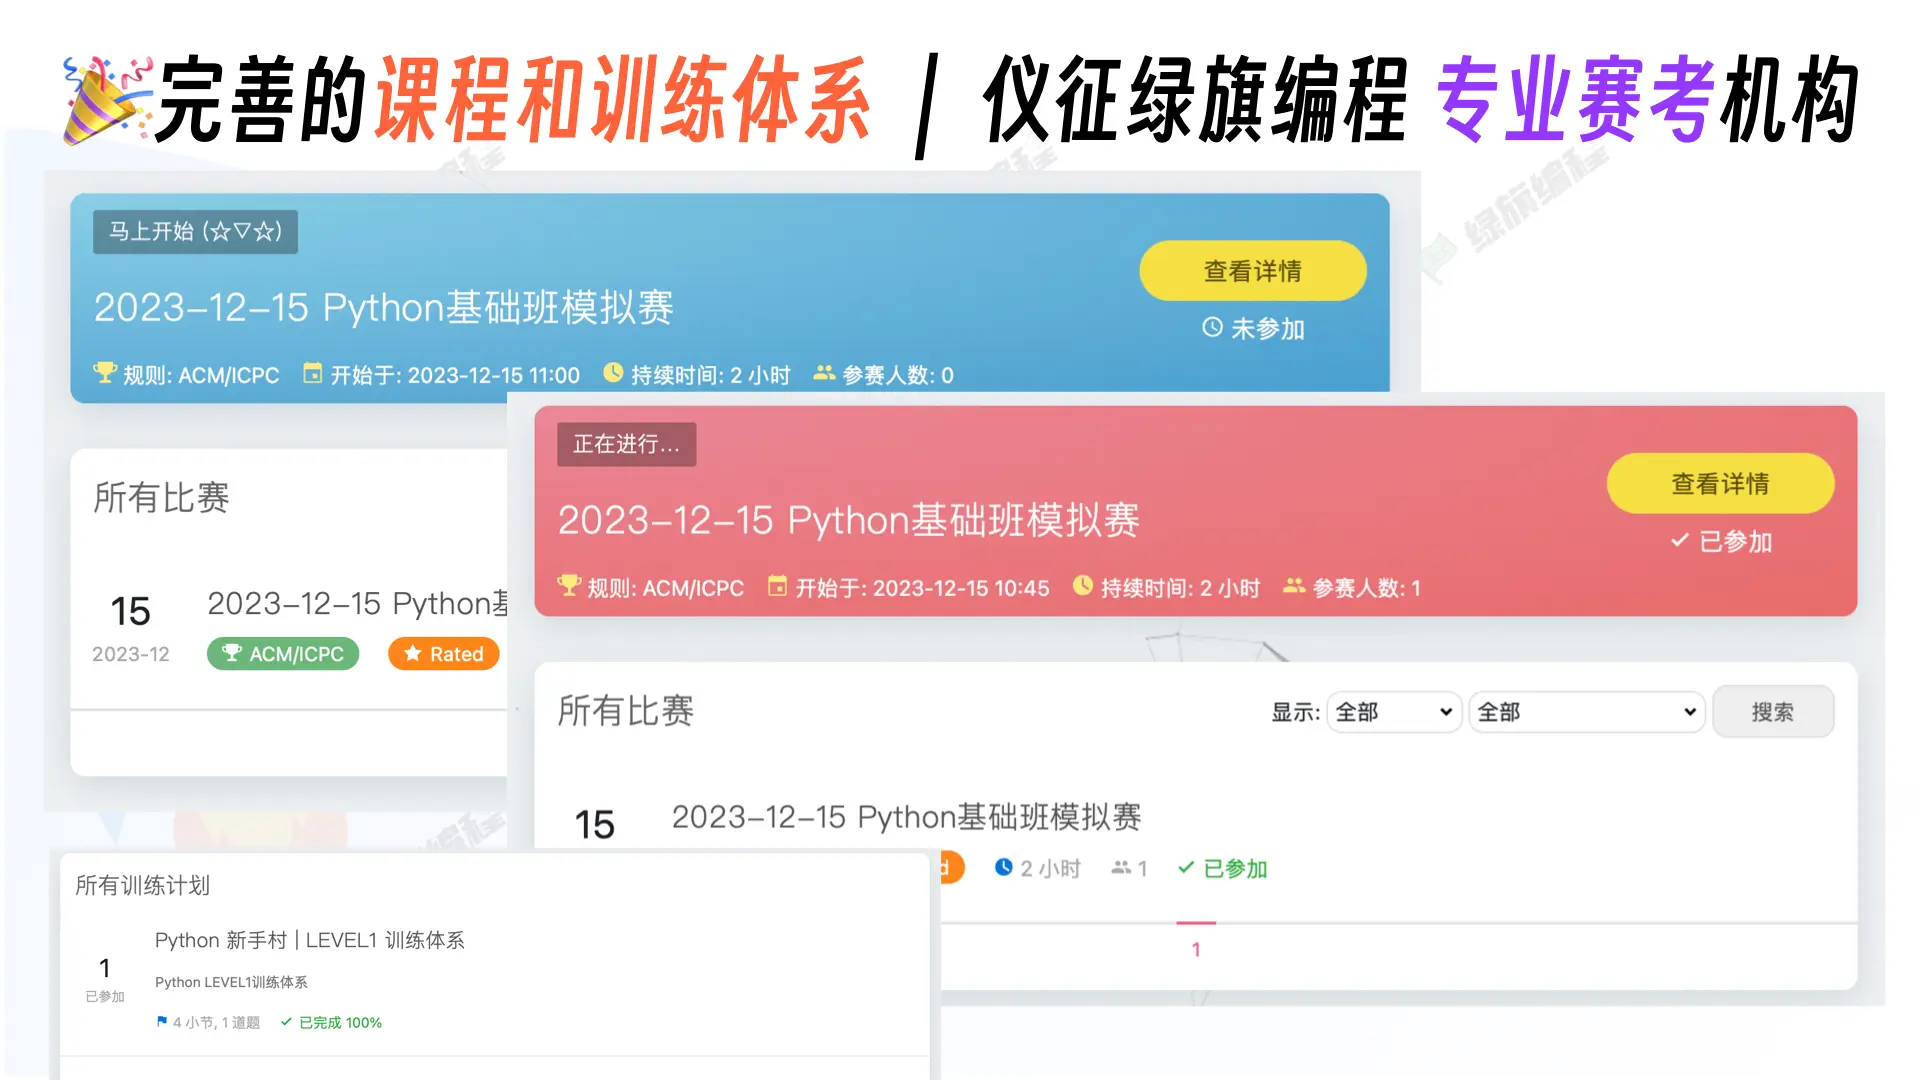Click the people icon beside count 1 in list row
The image size is (1920, 1080).
(1121, 868)
